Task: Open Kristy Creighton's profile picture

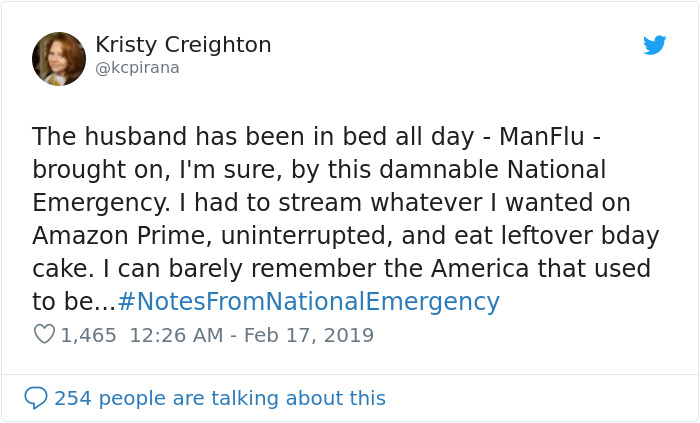Action: coord(59,58)
